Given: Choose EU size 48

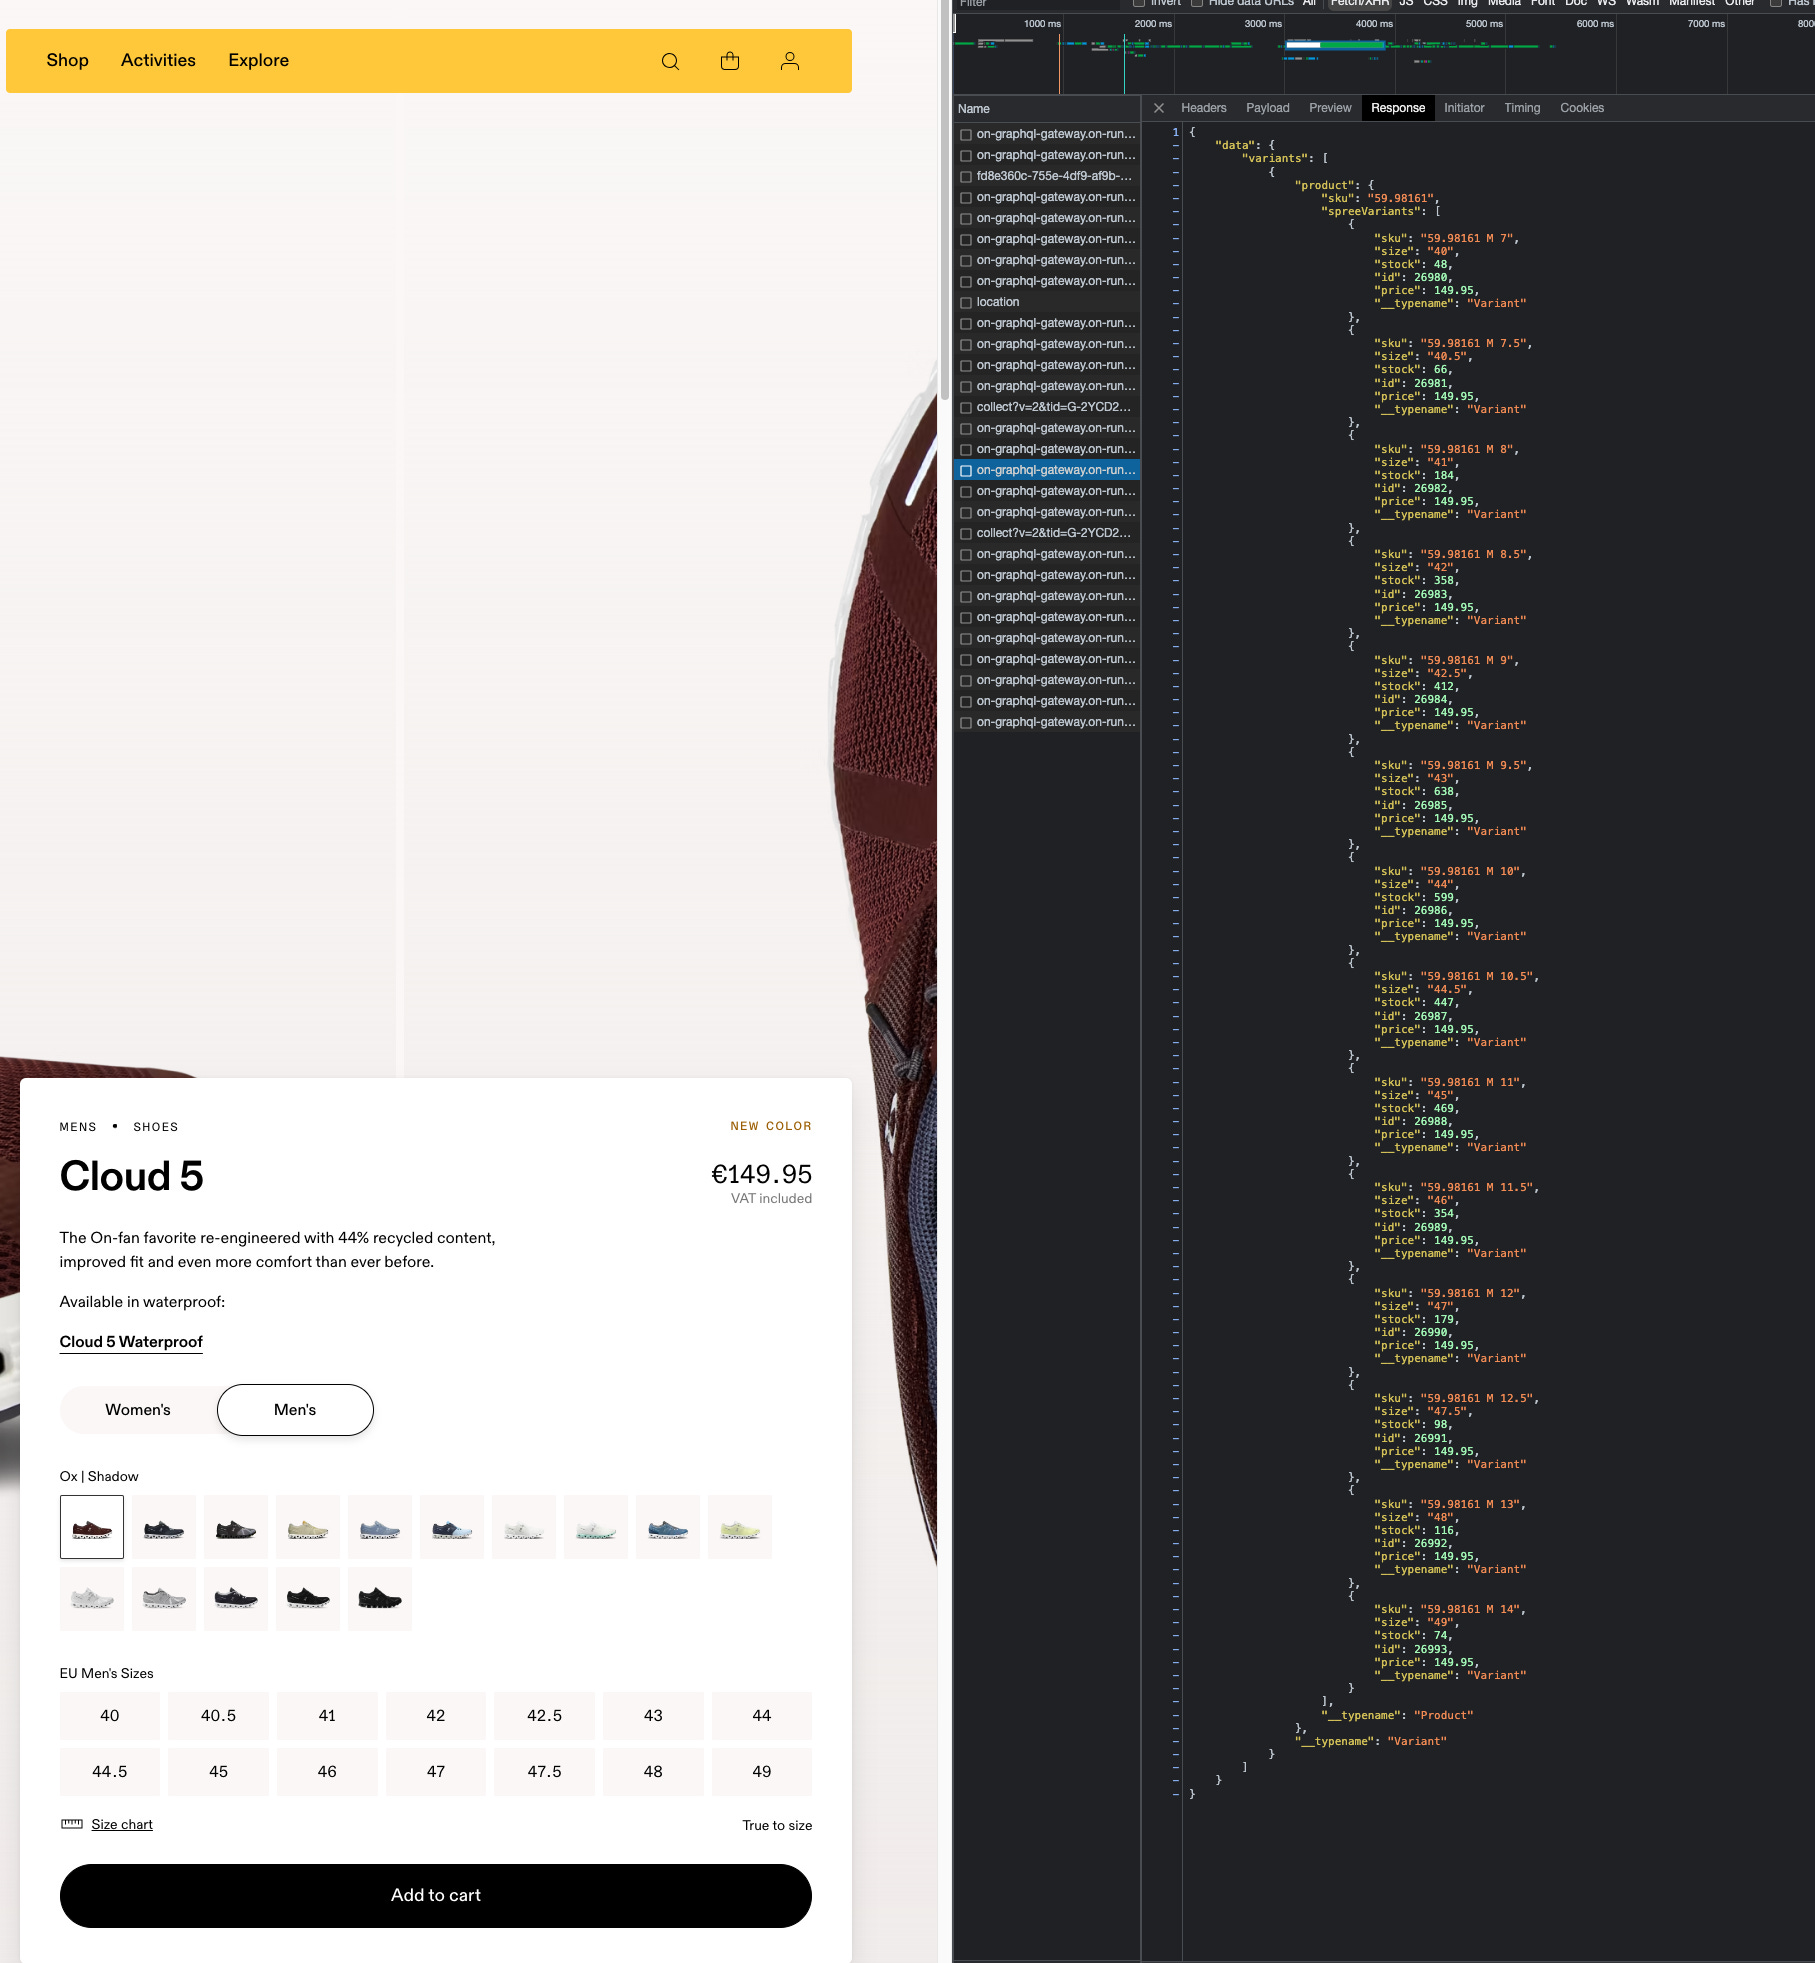Looking at the screenshot, I should pos(653,1771).
